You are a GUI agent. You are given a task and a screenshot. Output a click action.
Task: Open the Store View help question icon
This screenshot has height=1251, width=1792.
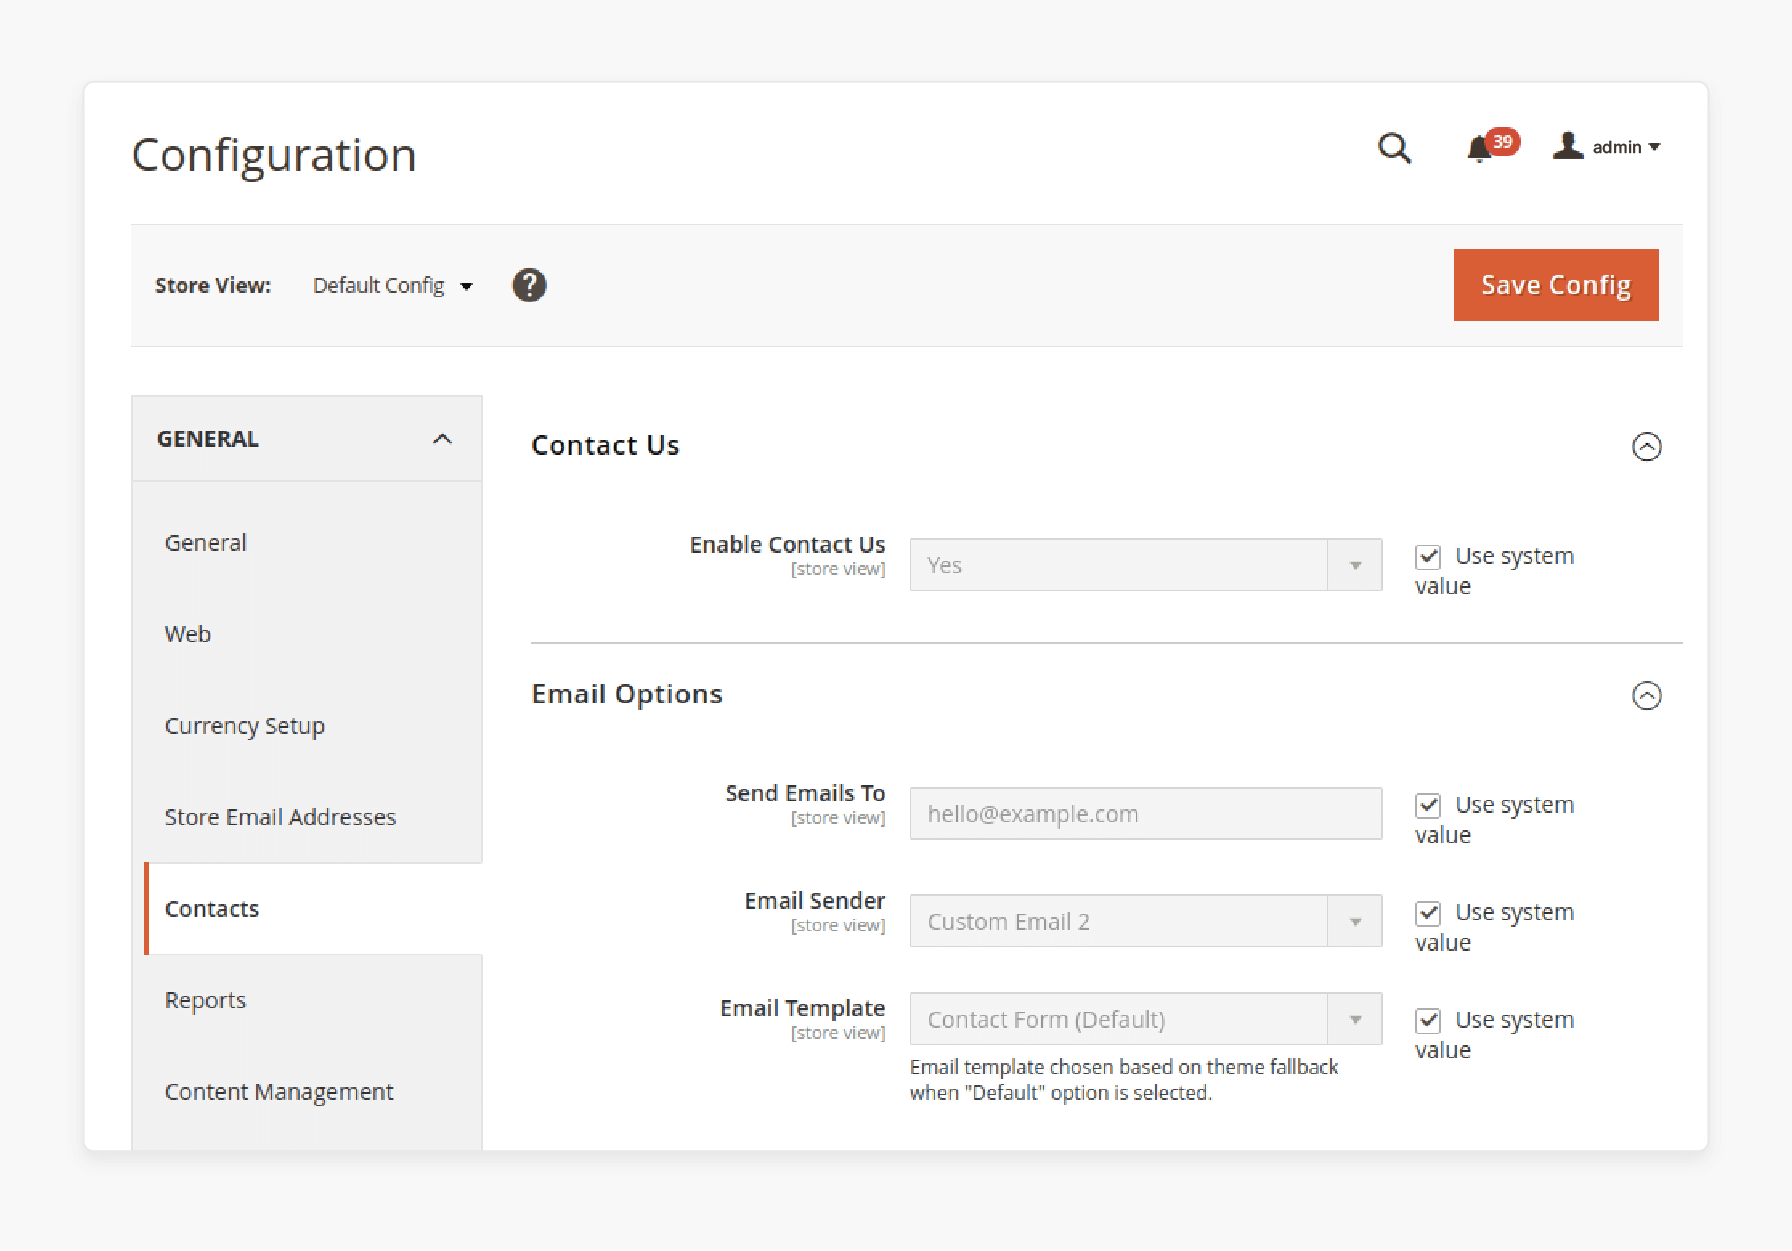tap(529, 285)
